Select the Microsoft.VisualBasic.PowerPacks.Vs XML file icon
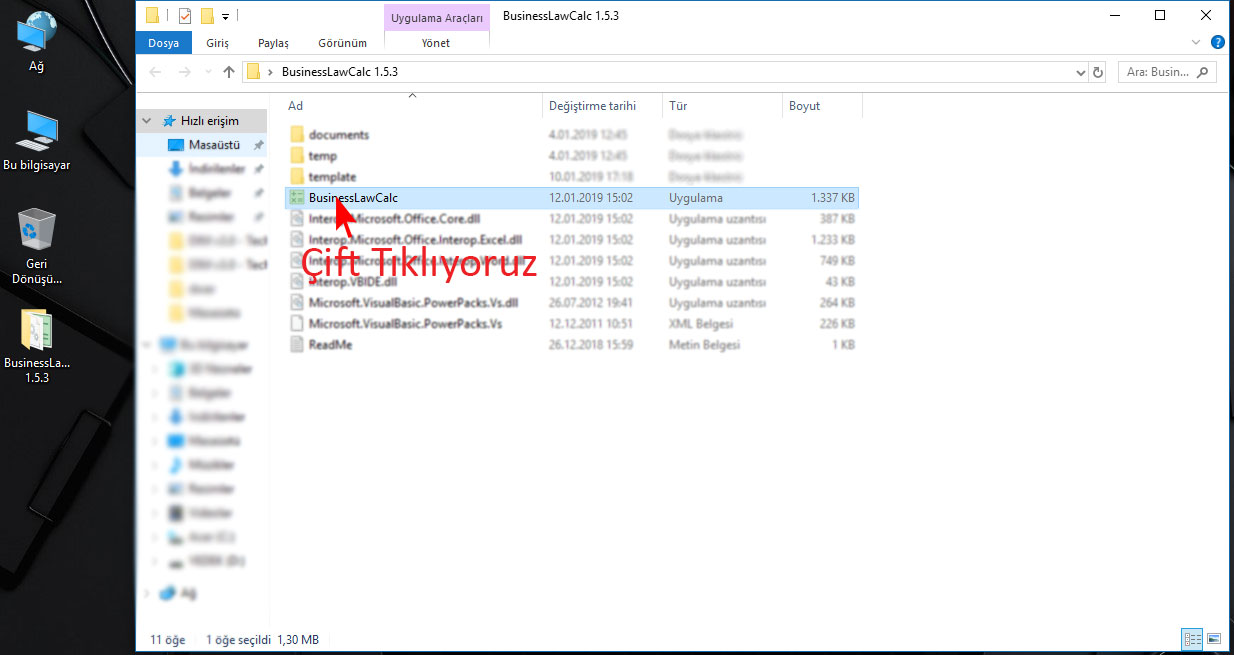 click(x=296, y=324)
